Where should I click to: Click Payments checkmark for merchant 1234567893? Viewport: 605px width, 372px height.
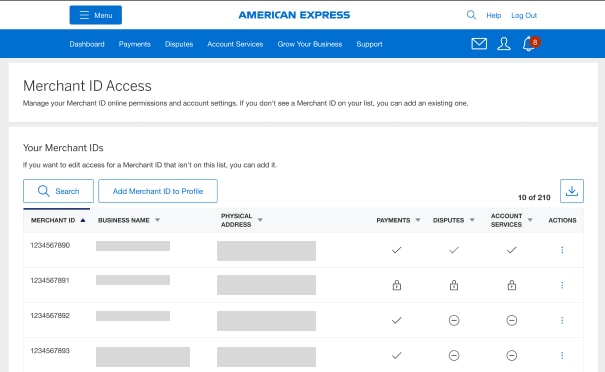pos(397,355)
